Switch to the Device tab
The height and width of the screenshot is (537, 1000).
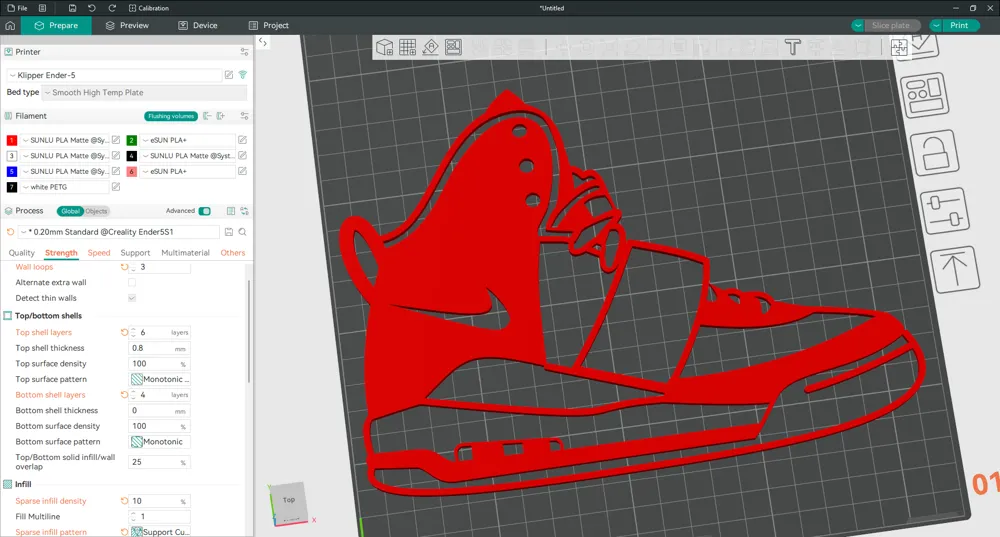(x=198, y=26)
